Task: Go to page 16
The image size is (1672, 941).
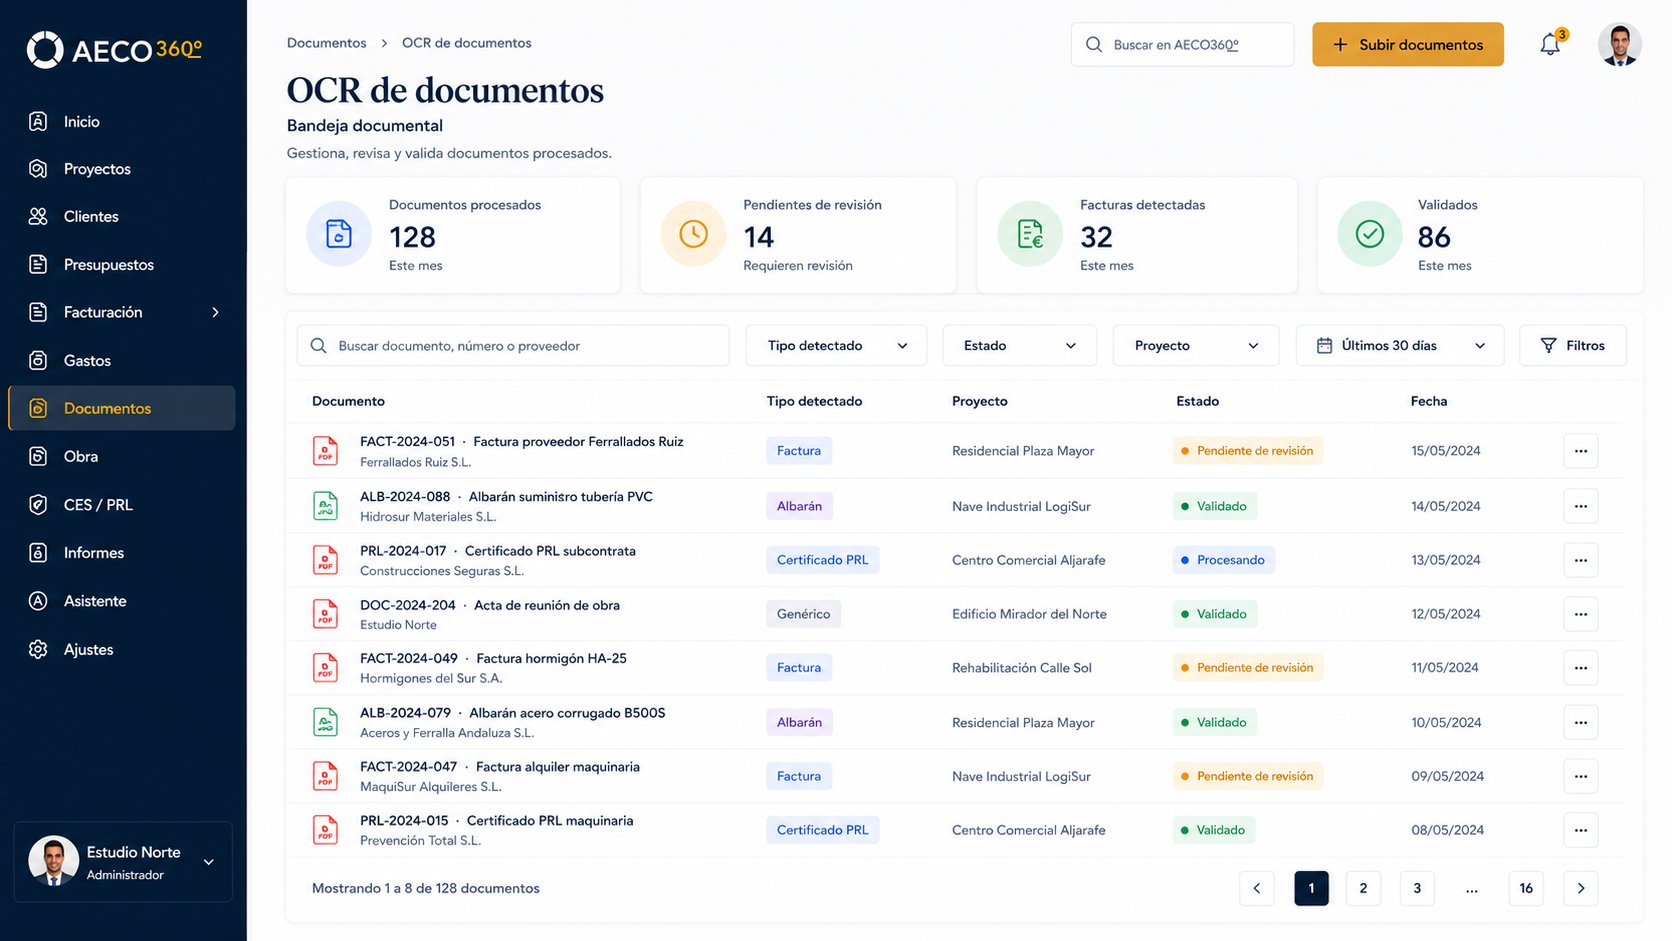Action: pyautogui.click(x=1526, y=888)
